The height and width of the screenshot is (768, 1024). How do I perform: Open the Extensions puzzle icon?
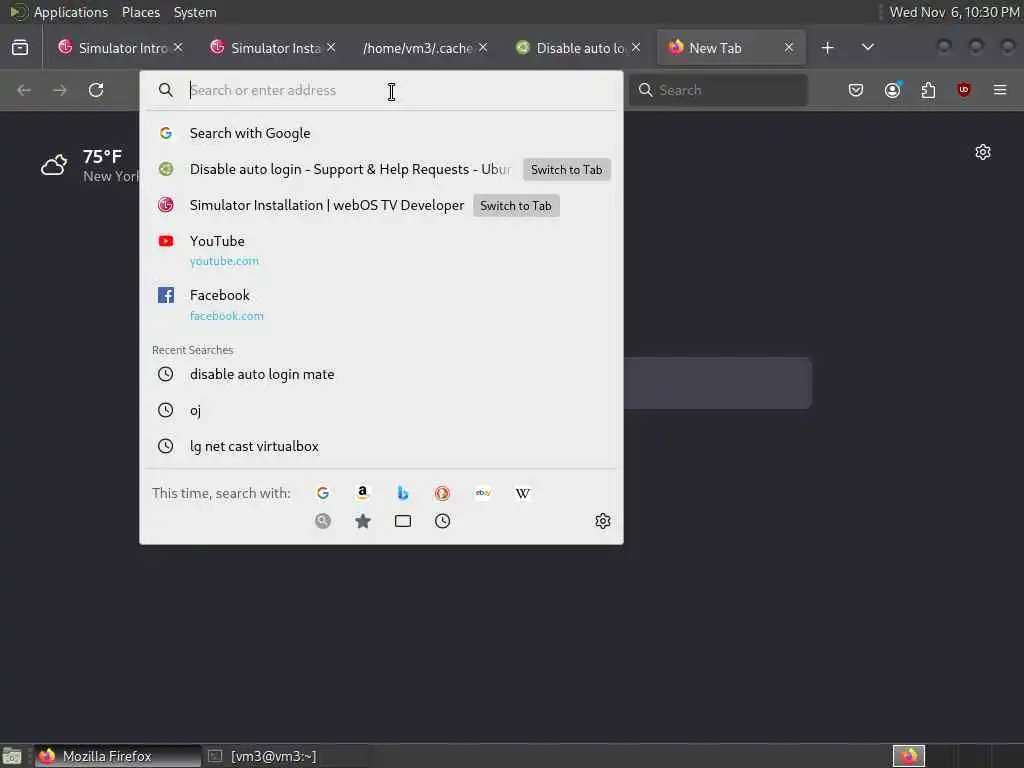[x=928, y=90]
